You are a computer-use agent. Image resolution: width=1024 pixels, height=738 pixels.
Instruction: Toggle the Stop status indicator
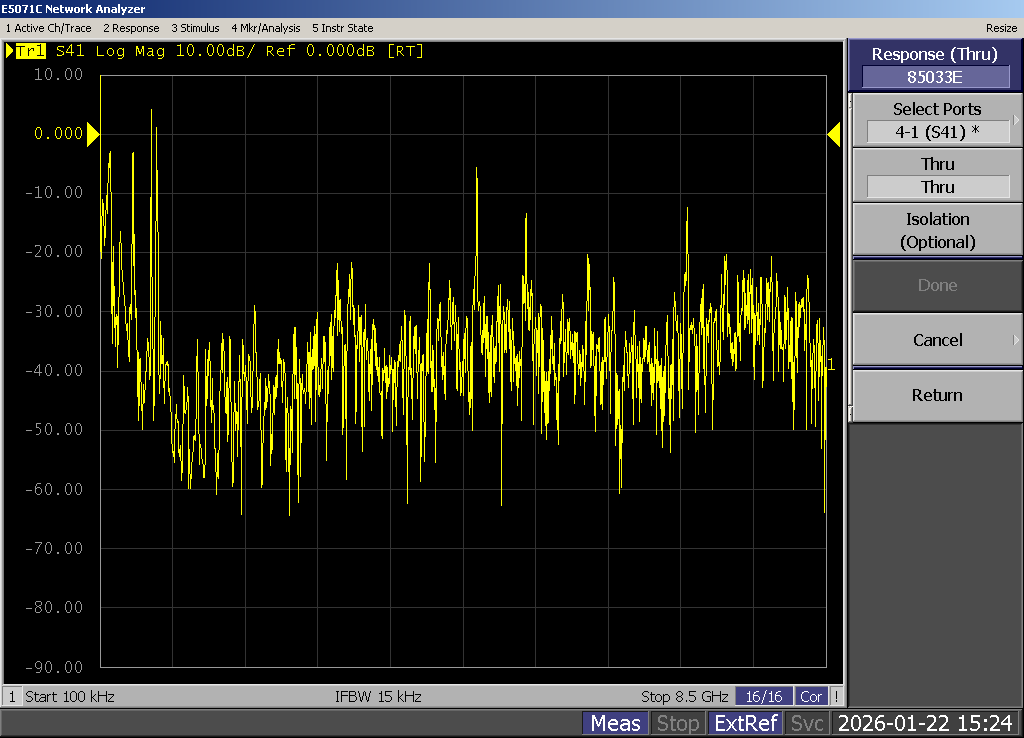point(677,723)
